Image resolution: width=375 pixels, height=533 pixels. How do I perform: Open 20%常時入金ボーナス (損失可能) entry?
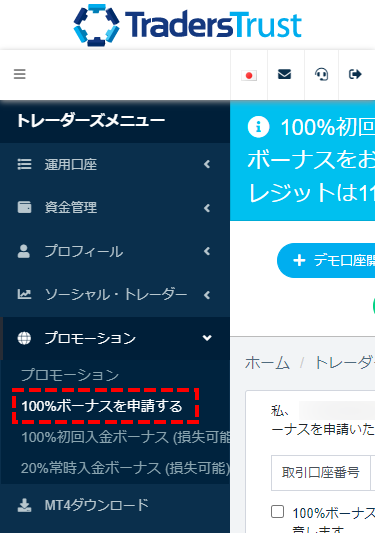click(x=125, y=468)
